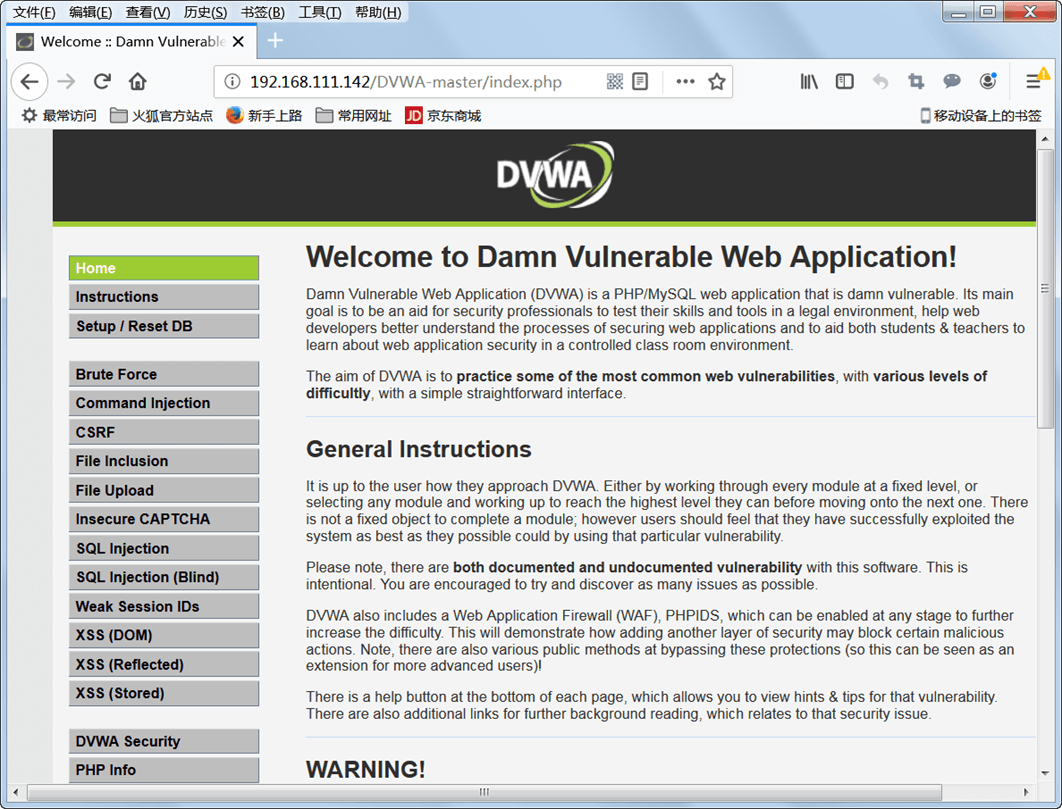Open the Firefox hamburger menu
This screenshot has width=1062, height=809.
(x=1035, y=81)
